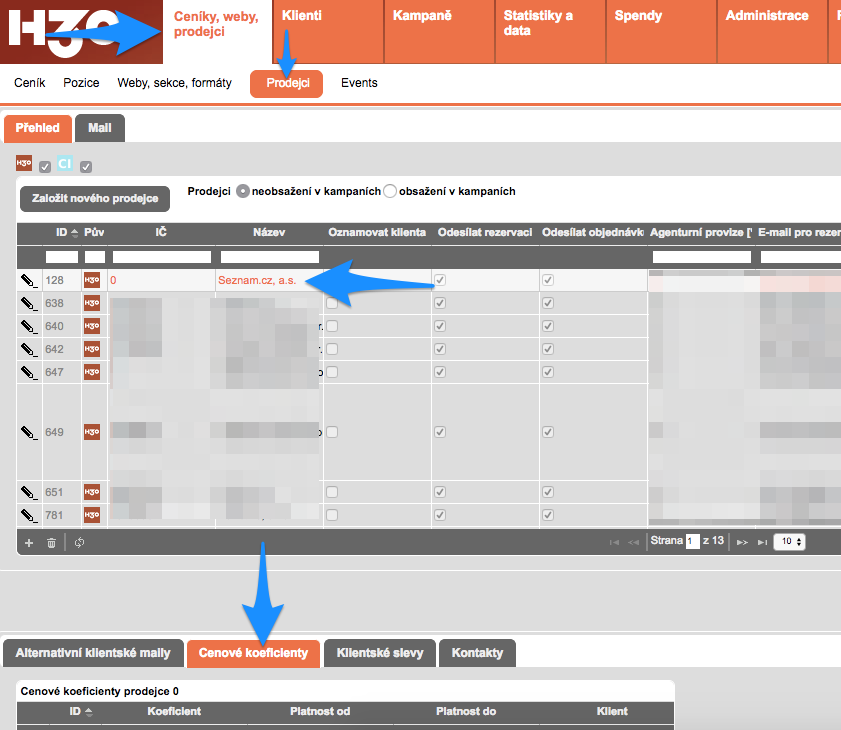
Task: Open the Seznam.cz, a.s. seller link
Action: [x=261, y=281]
